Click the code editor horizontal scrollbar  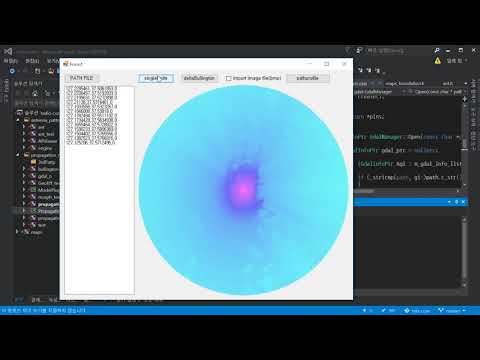click(x=406, y=191)
